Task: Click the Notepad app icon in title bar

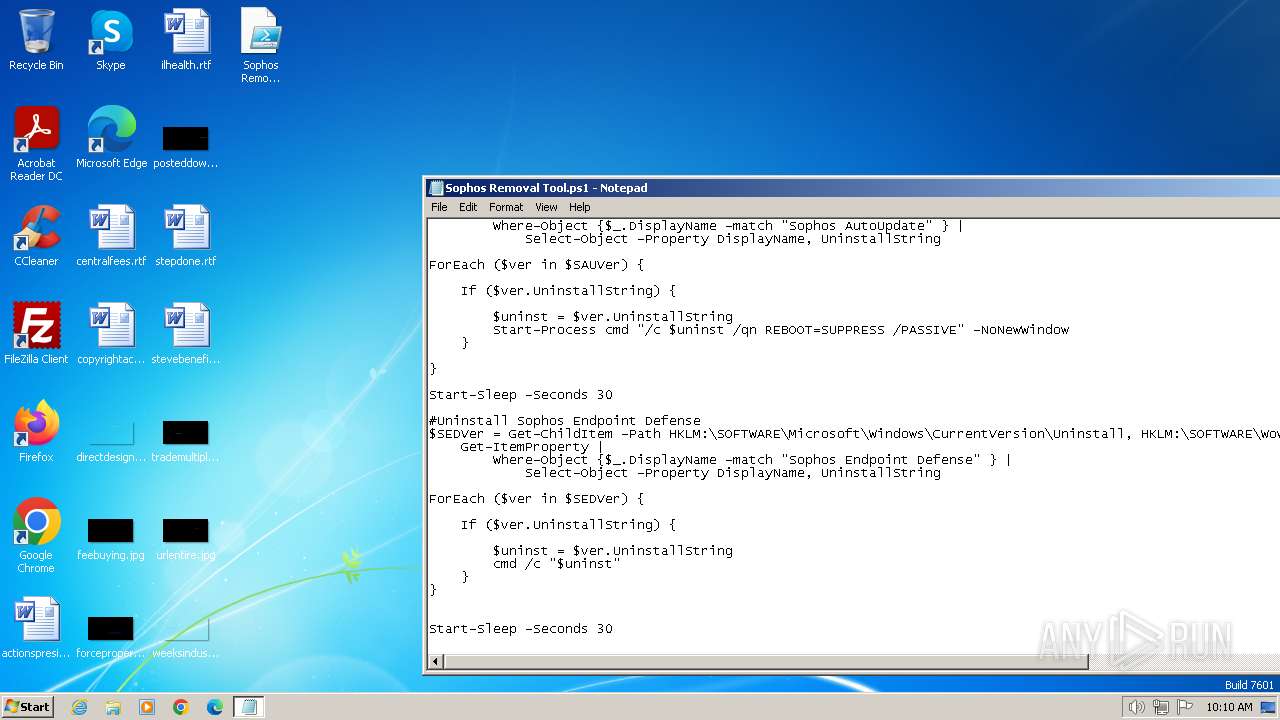Action: click(x=436, y=188)
